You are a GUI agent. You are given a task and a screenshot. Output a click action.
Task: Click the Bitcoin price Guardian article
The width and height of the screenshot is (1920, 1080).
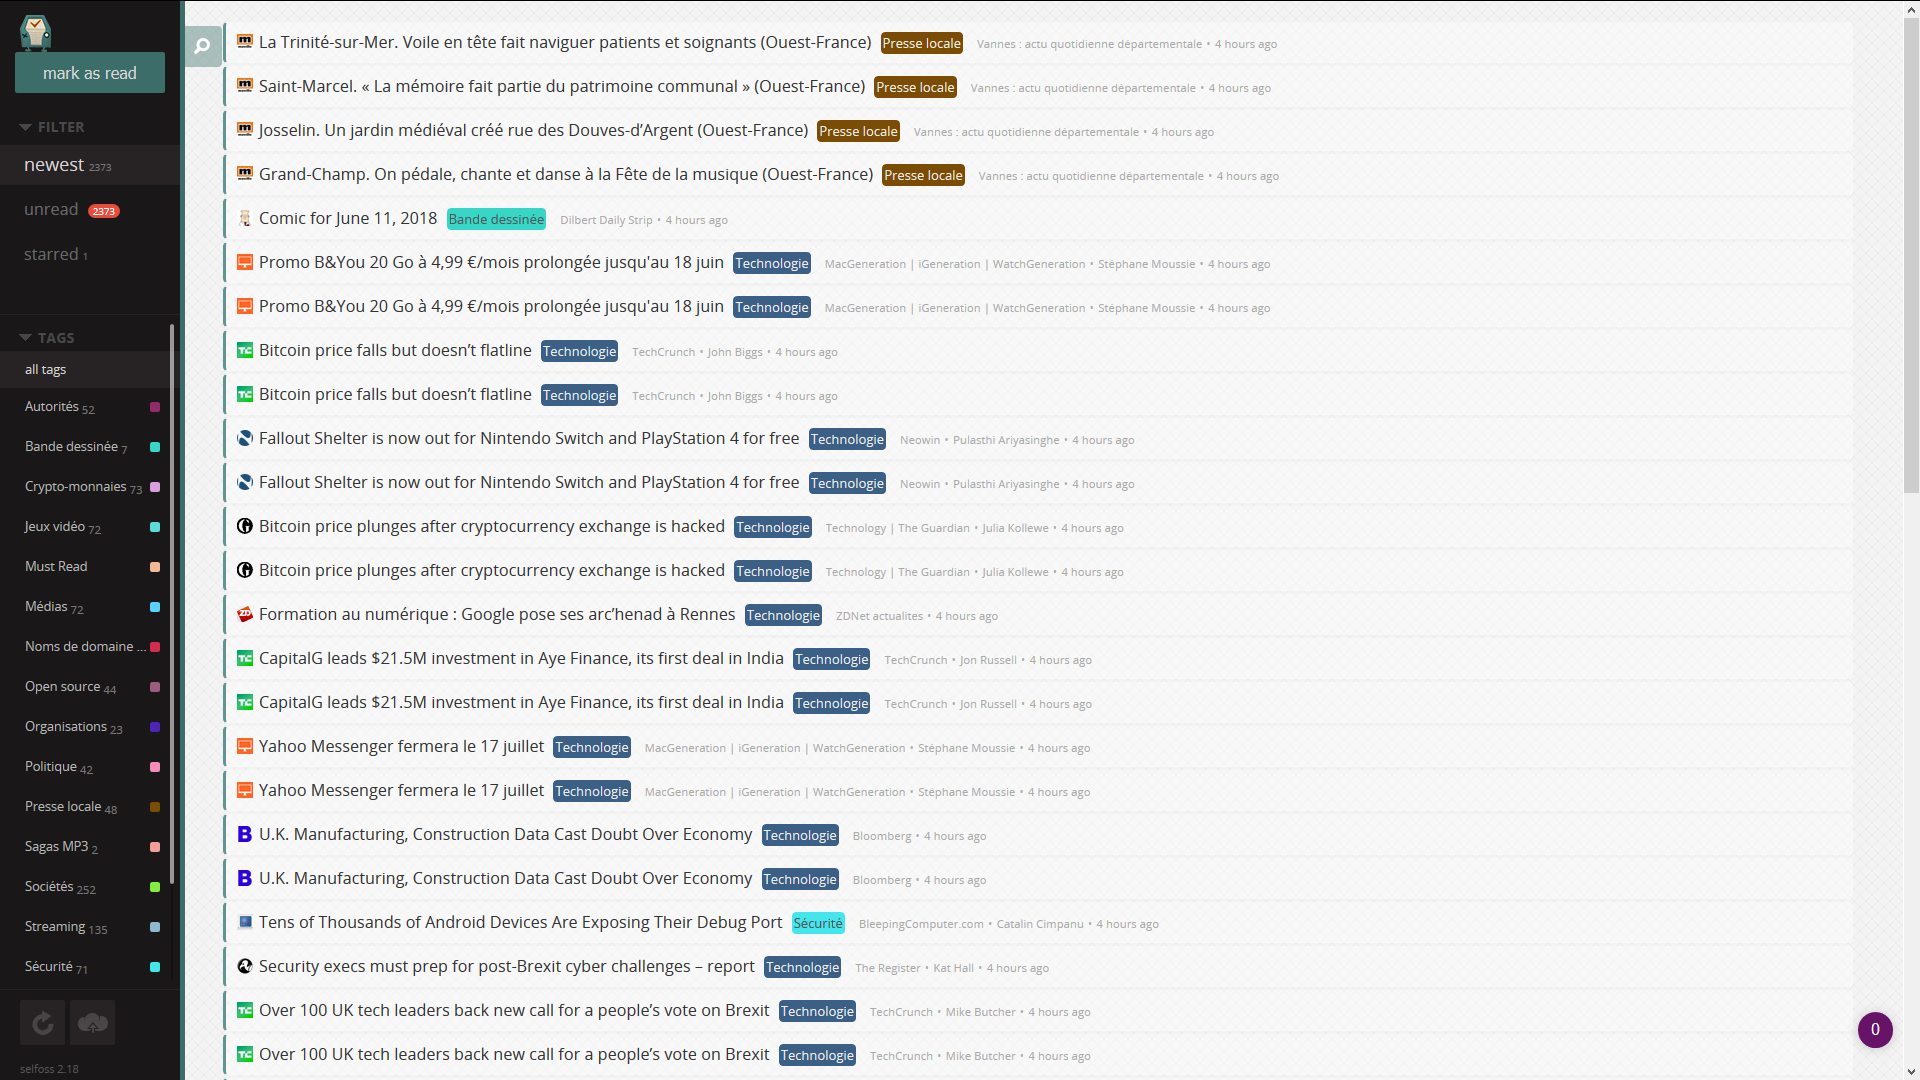click(x=491, y=525)
